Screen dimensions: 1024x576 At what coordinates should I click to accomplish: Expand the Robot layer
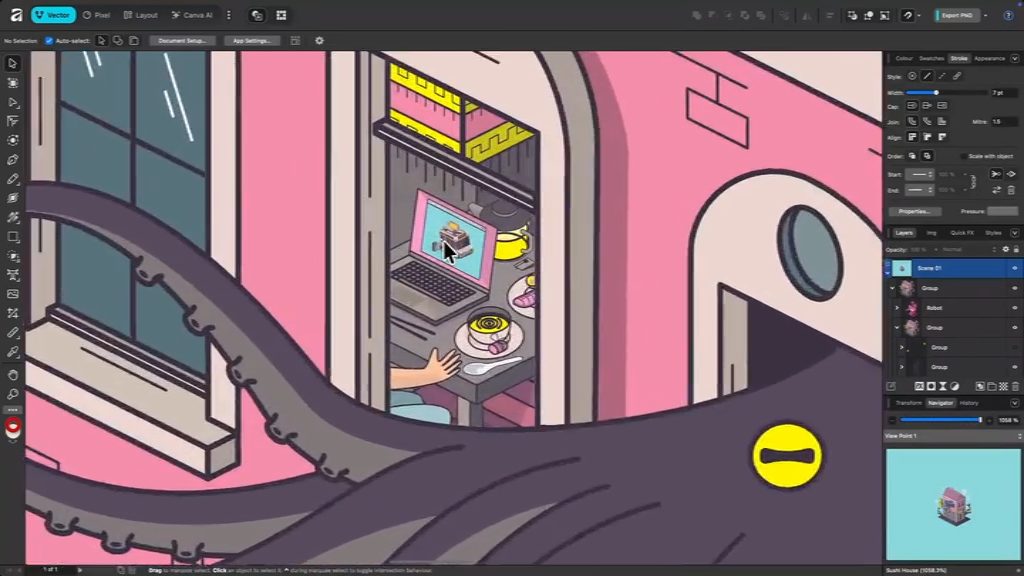tap(897, 308)
